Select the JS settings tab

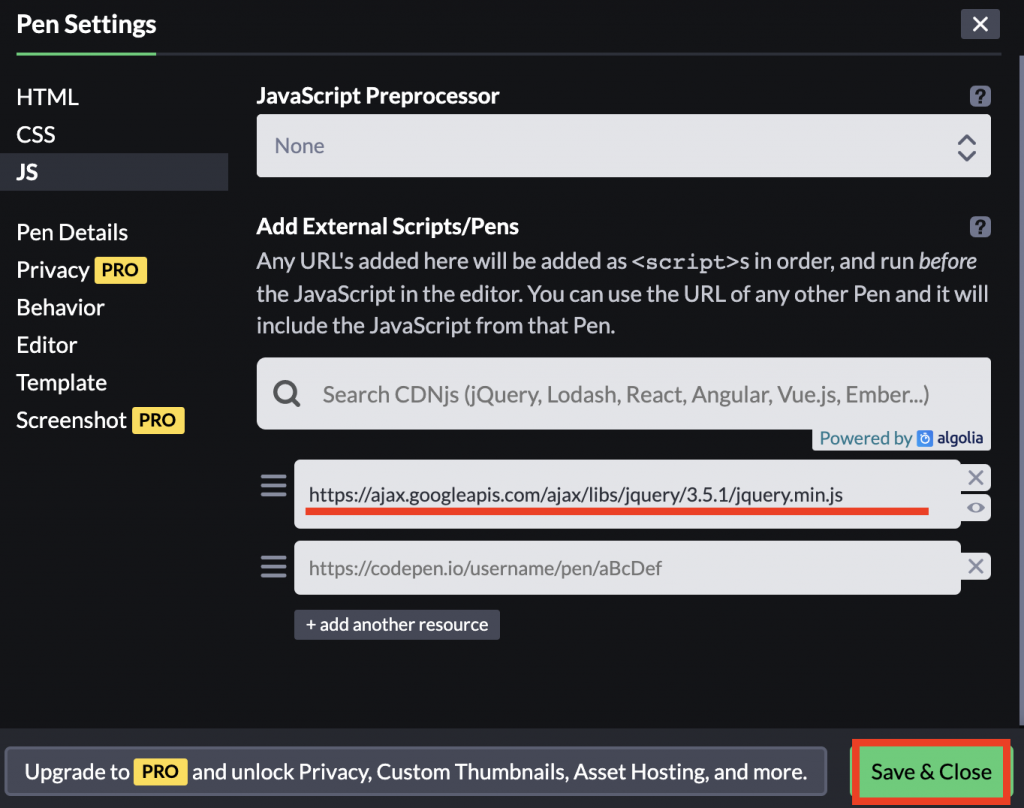click(114, 172)
